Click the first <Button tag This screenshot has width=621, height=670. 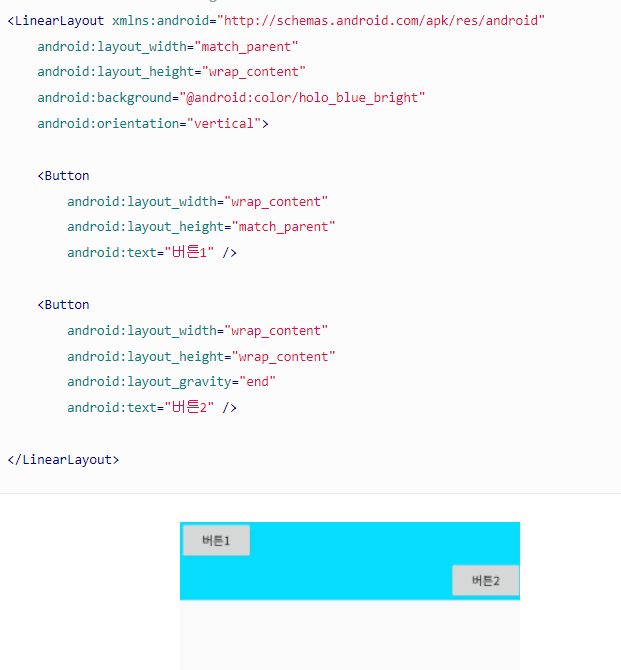[x=63, y=176]
